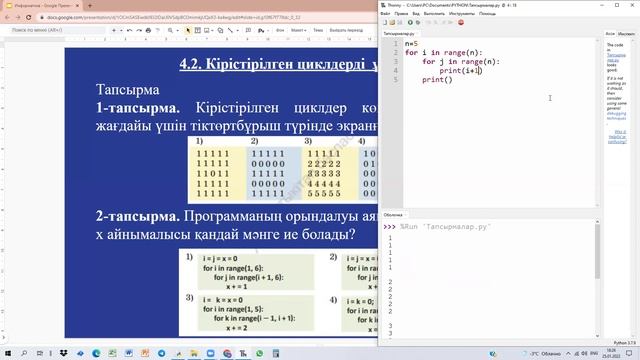Open Microsoft Edge from the taskbar
The image size is (640, 360).
[x=96, y=353]
